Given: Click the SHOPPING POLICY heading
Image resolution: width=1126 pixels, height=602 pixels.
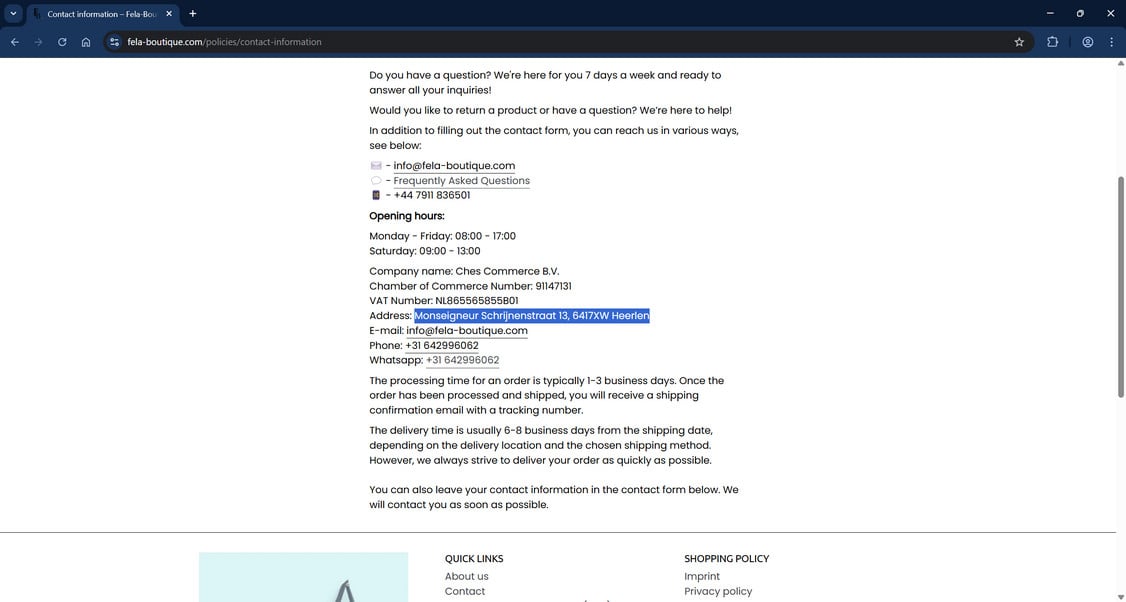Looking at the screenshot, I should 727,558.
